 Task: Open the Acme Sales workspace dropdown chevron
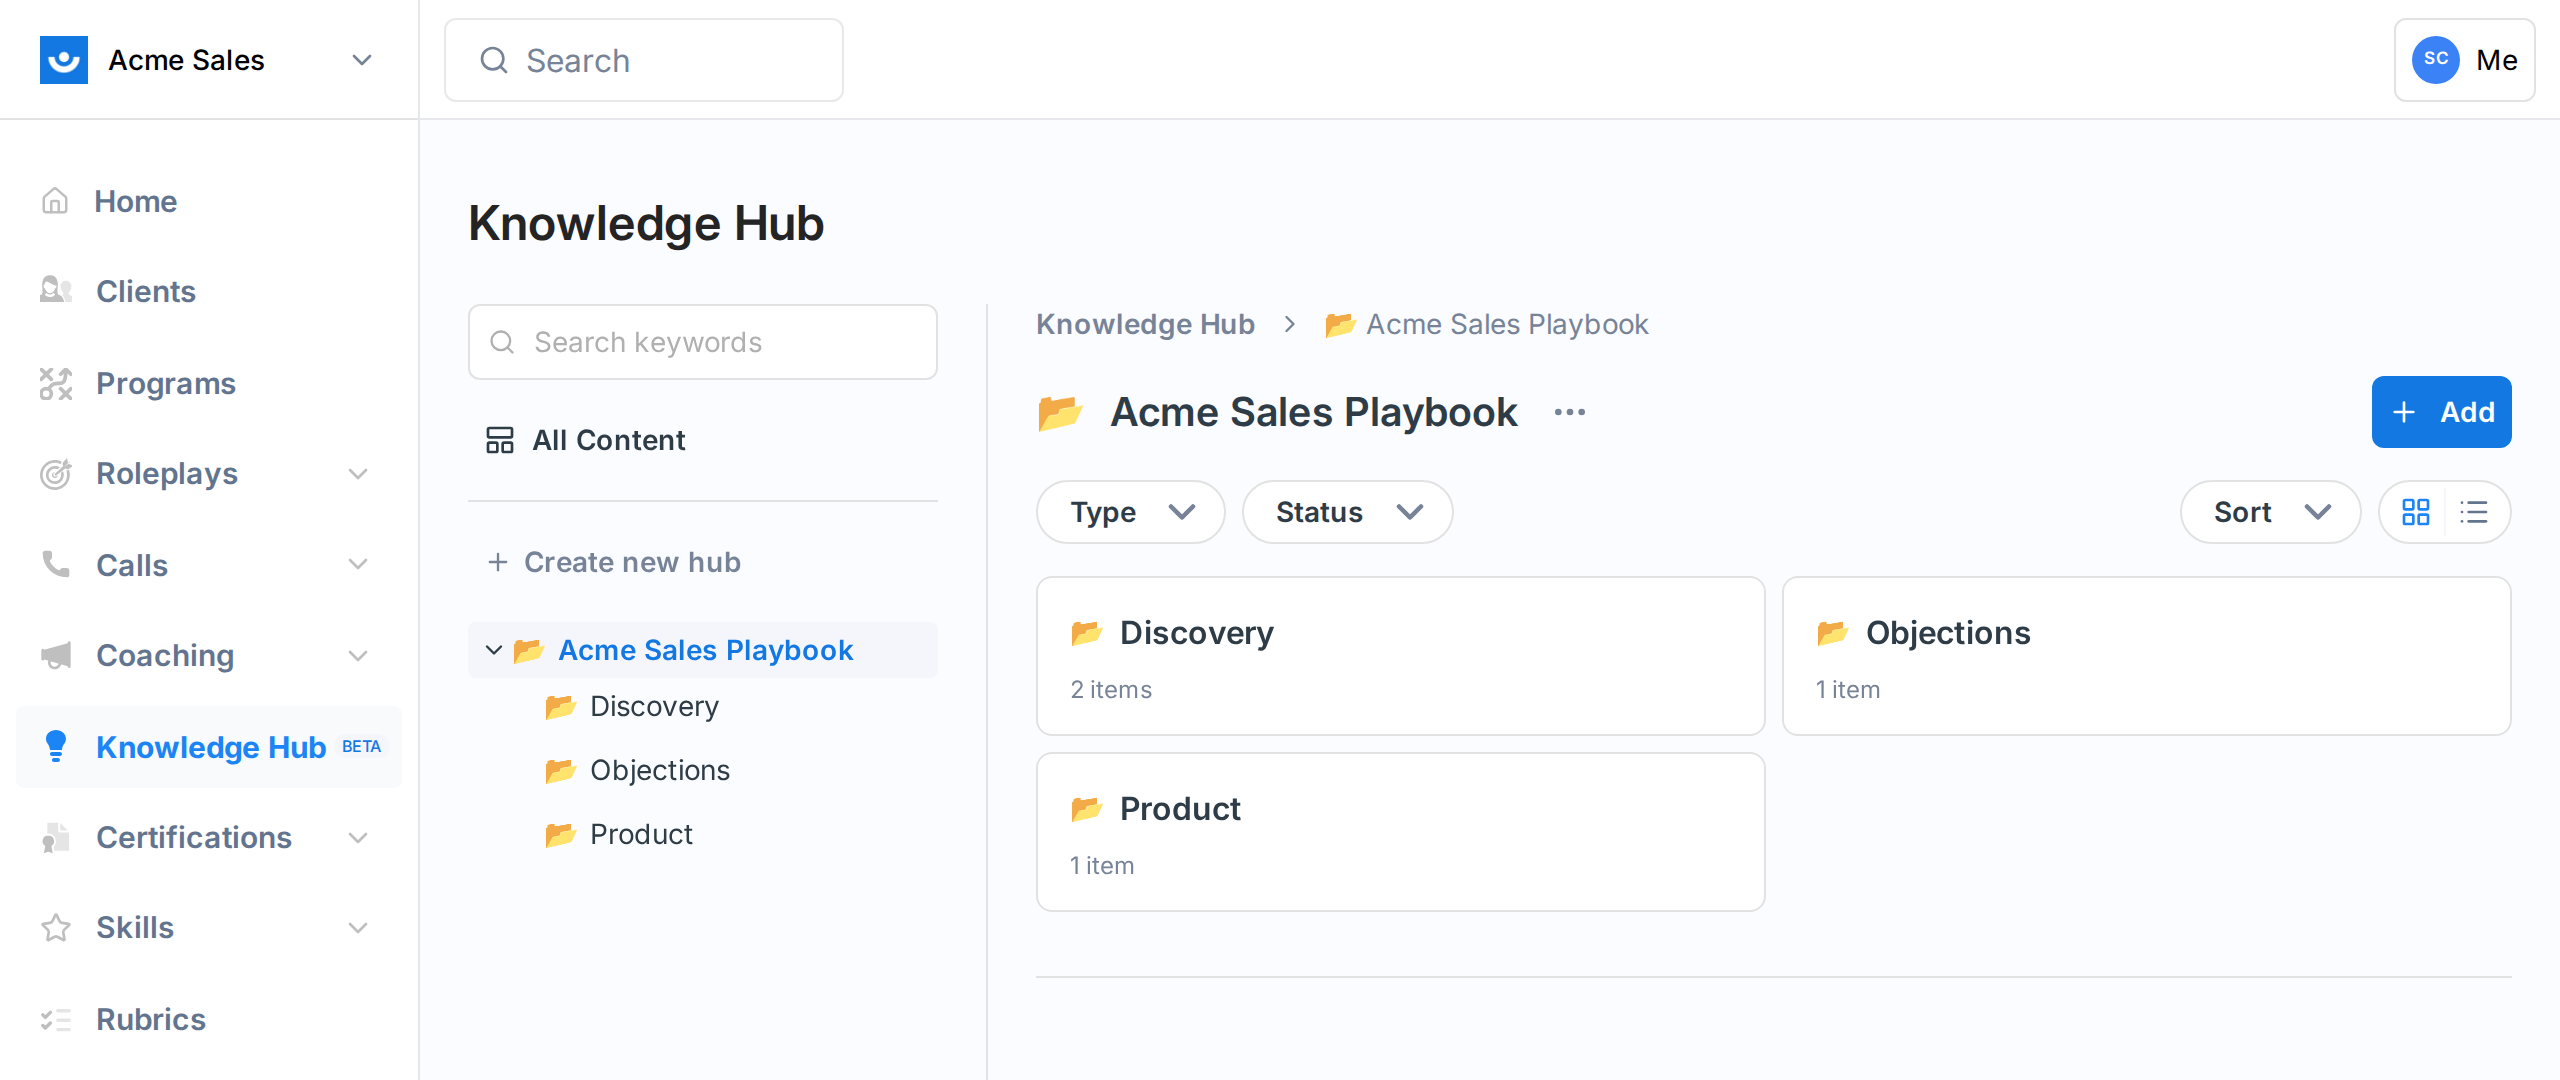[x=362, y=60]
